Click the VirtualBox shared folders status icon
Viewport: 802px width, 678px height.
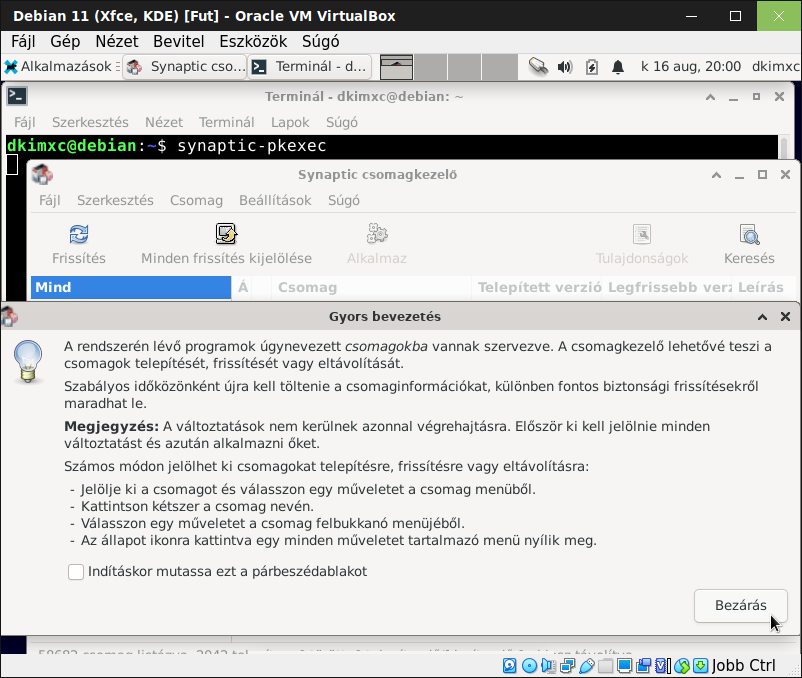click(606, 665)
